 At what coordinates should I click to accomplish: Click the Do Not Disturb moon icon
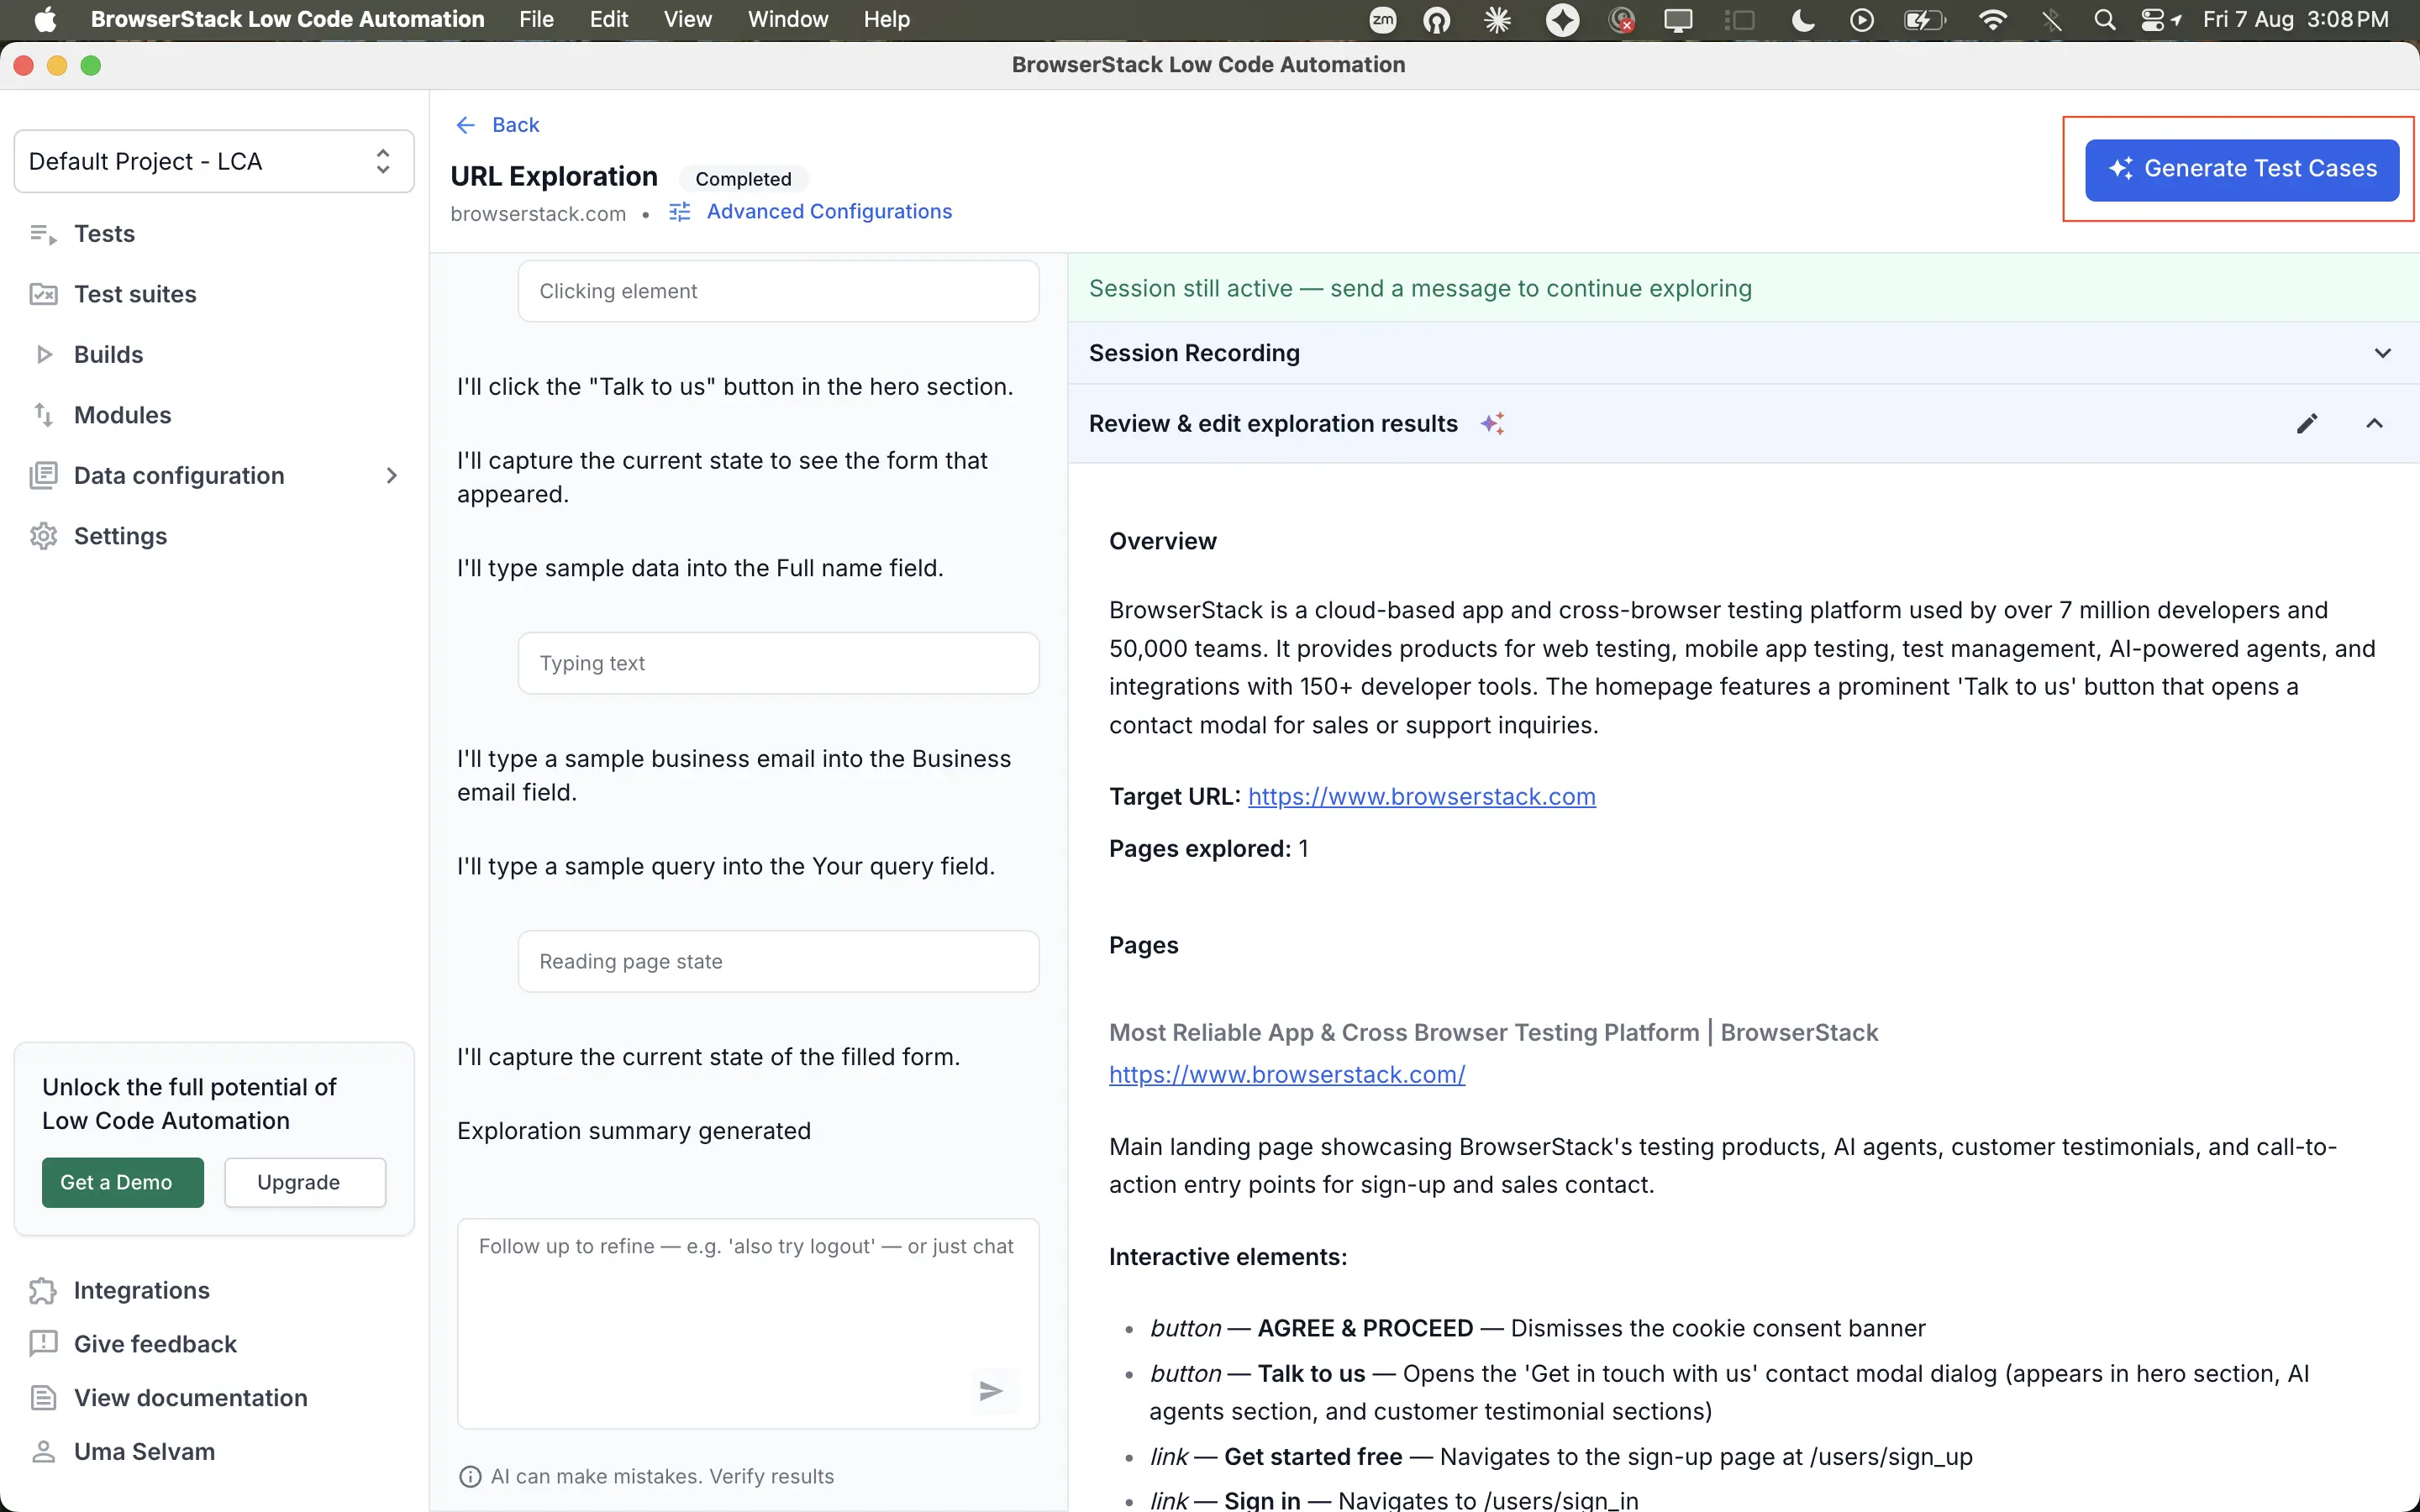click(1803, 20)
